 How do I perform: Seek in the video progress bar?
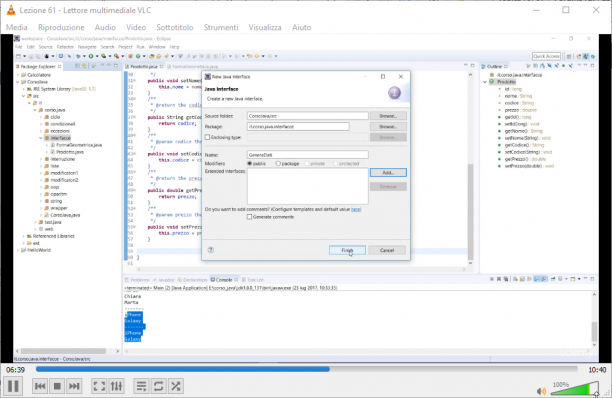point(306,369)
